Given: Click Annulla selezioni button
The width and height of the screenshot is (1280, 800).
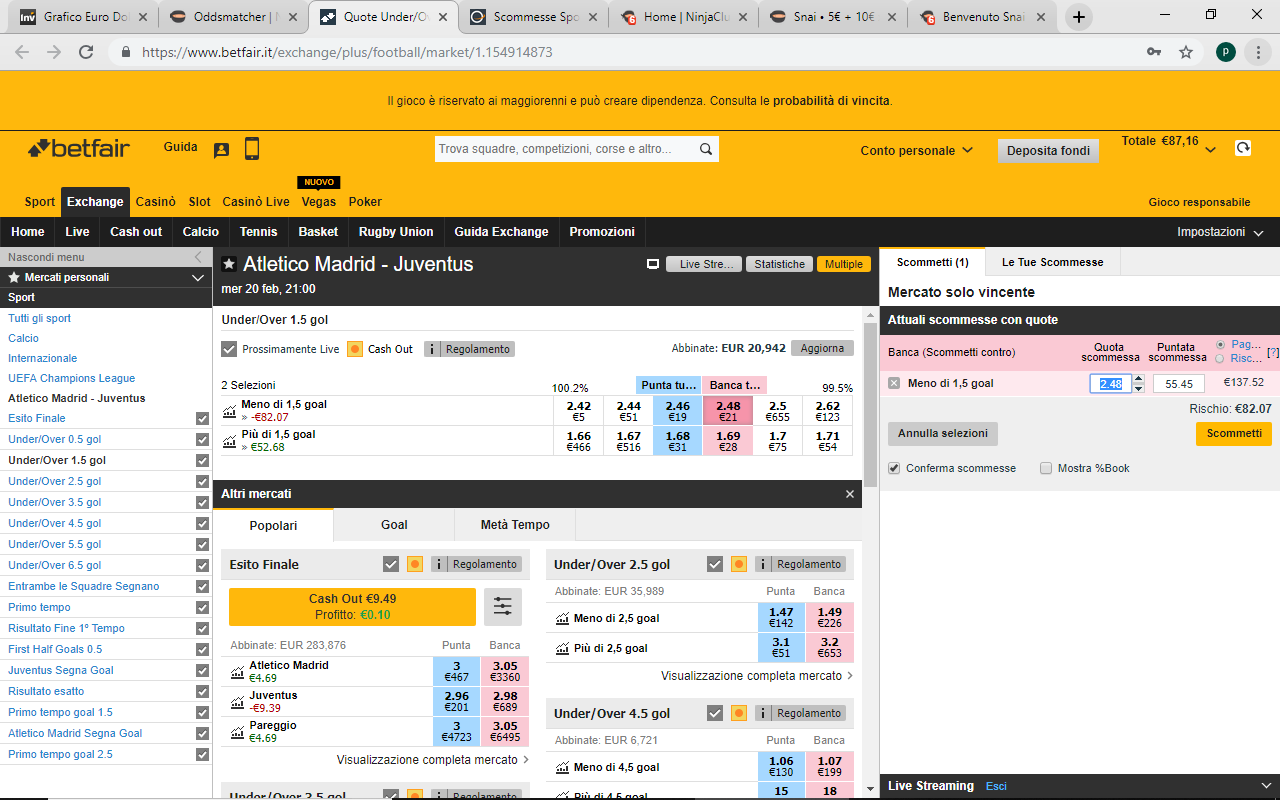Looking at the screenshot, I should tap(943, 433).
